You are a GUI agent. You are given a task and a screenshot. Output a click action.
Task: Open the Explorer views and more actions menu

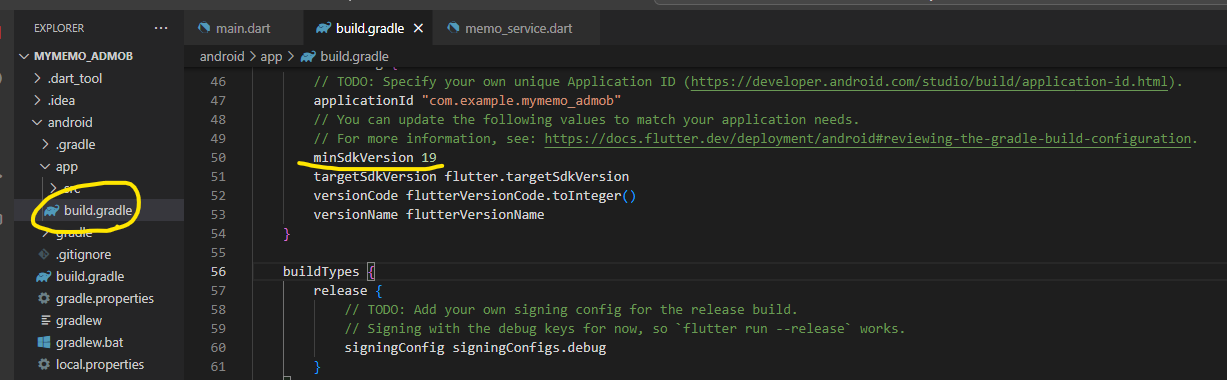(x=161, y=28)
